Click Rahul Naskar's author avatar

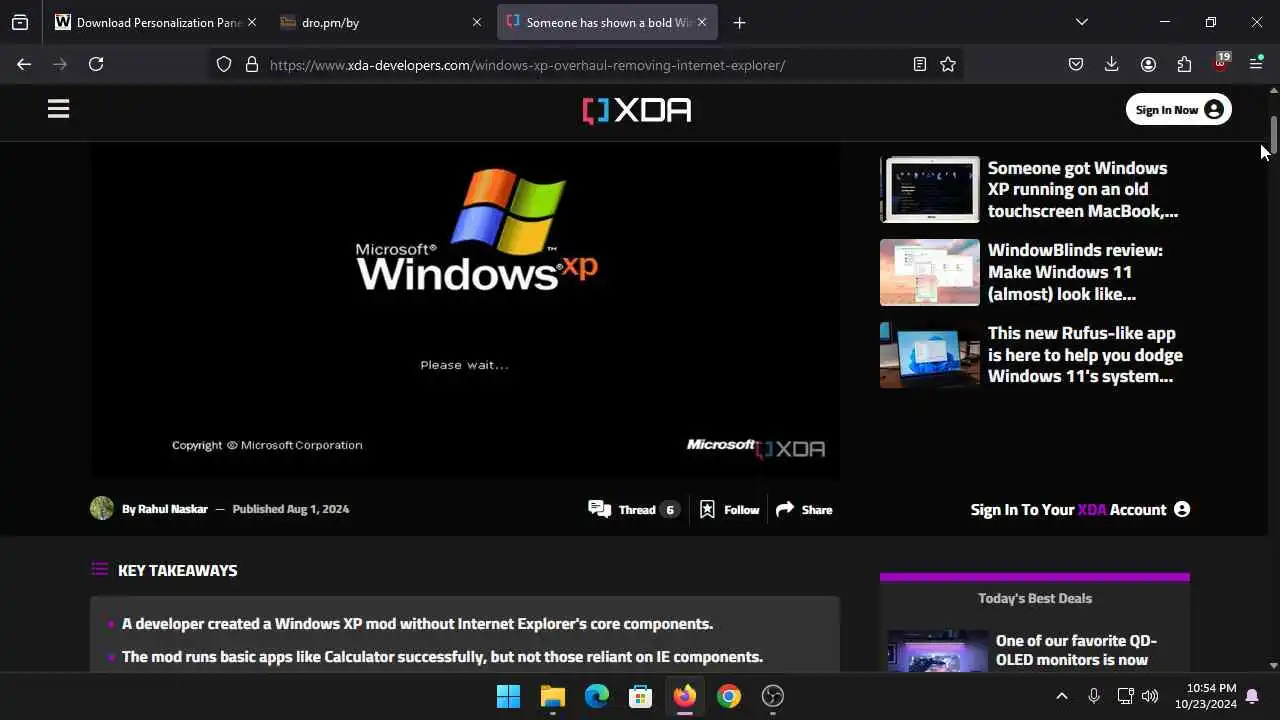102,508
